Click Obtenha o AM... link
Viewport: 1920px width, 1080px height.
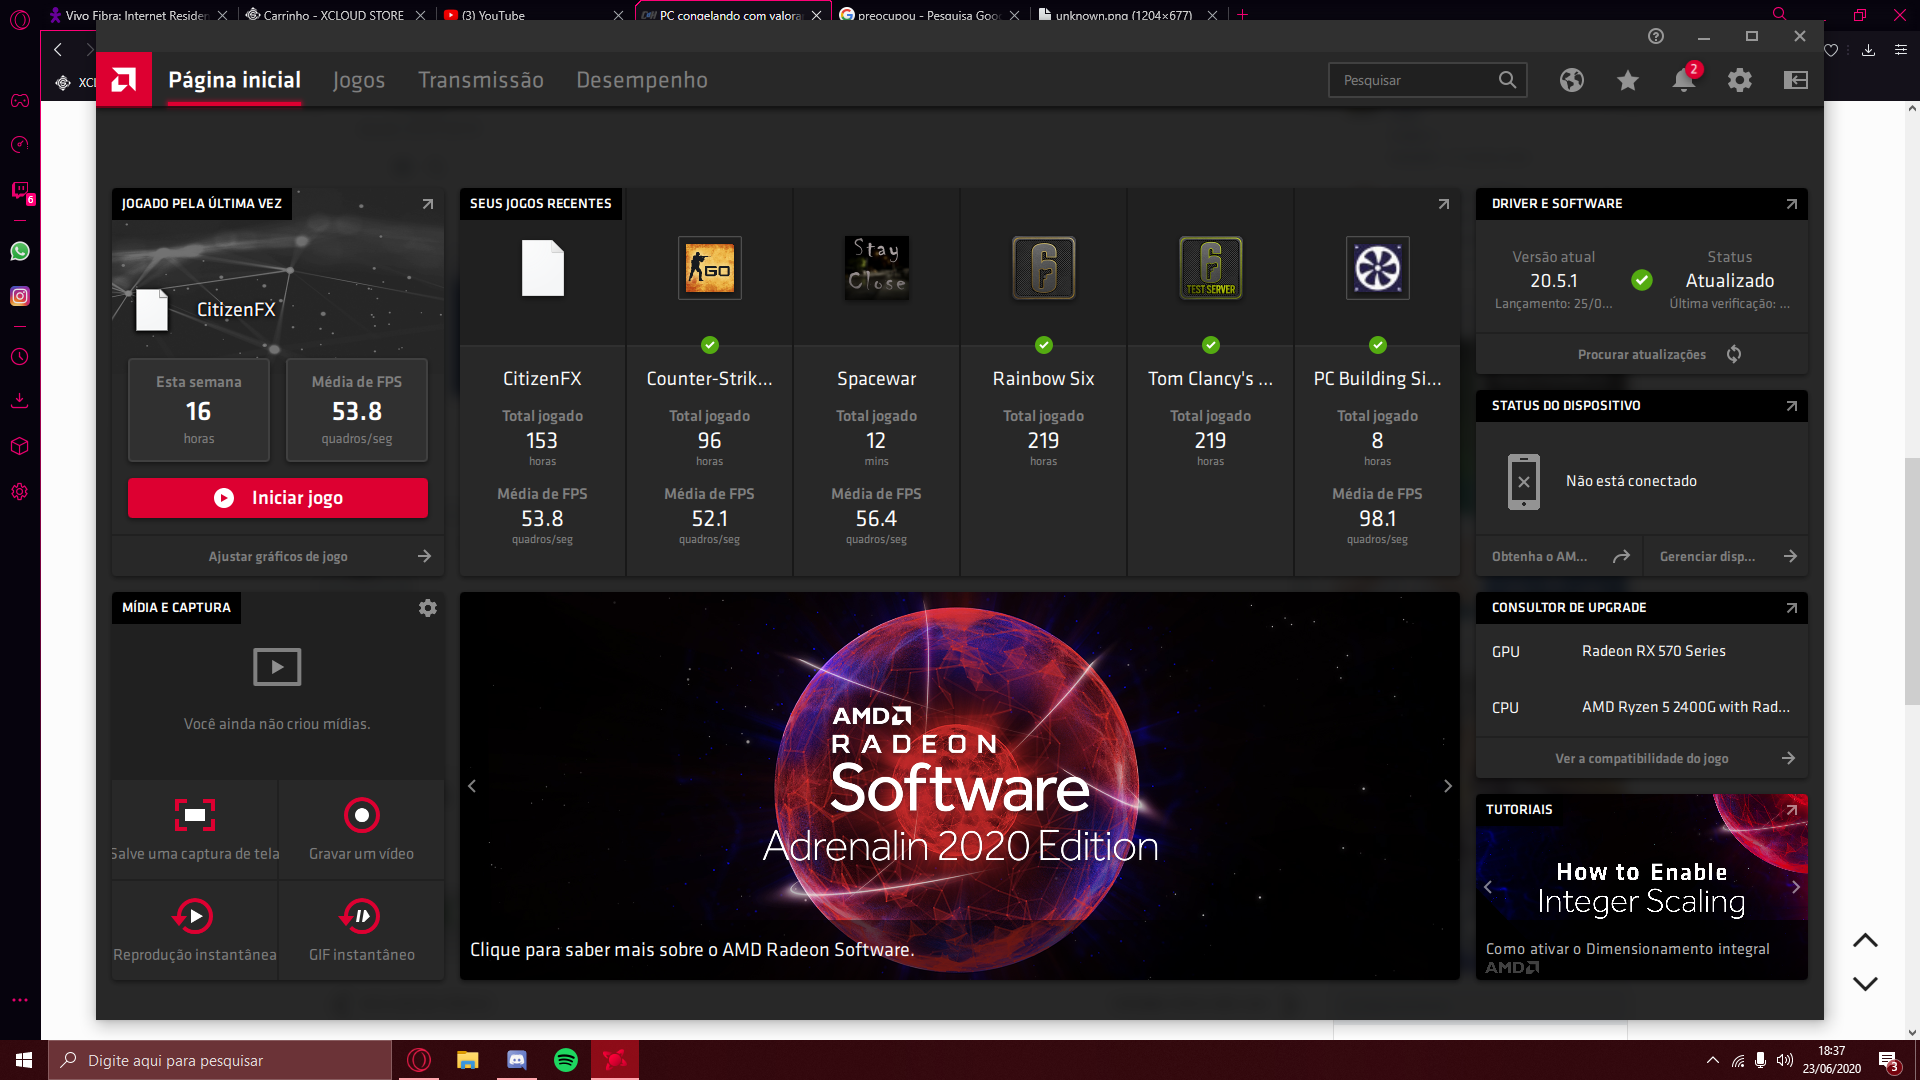click(x=1560, y=557)
